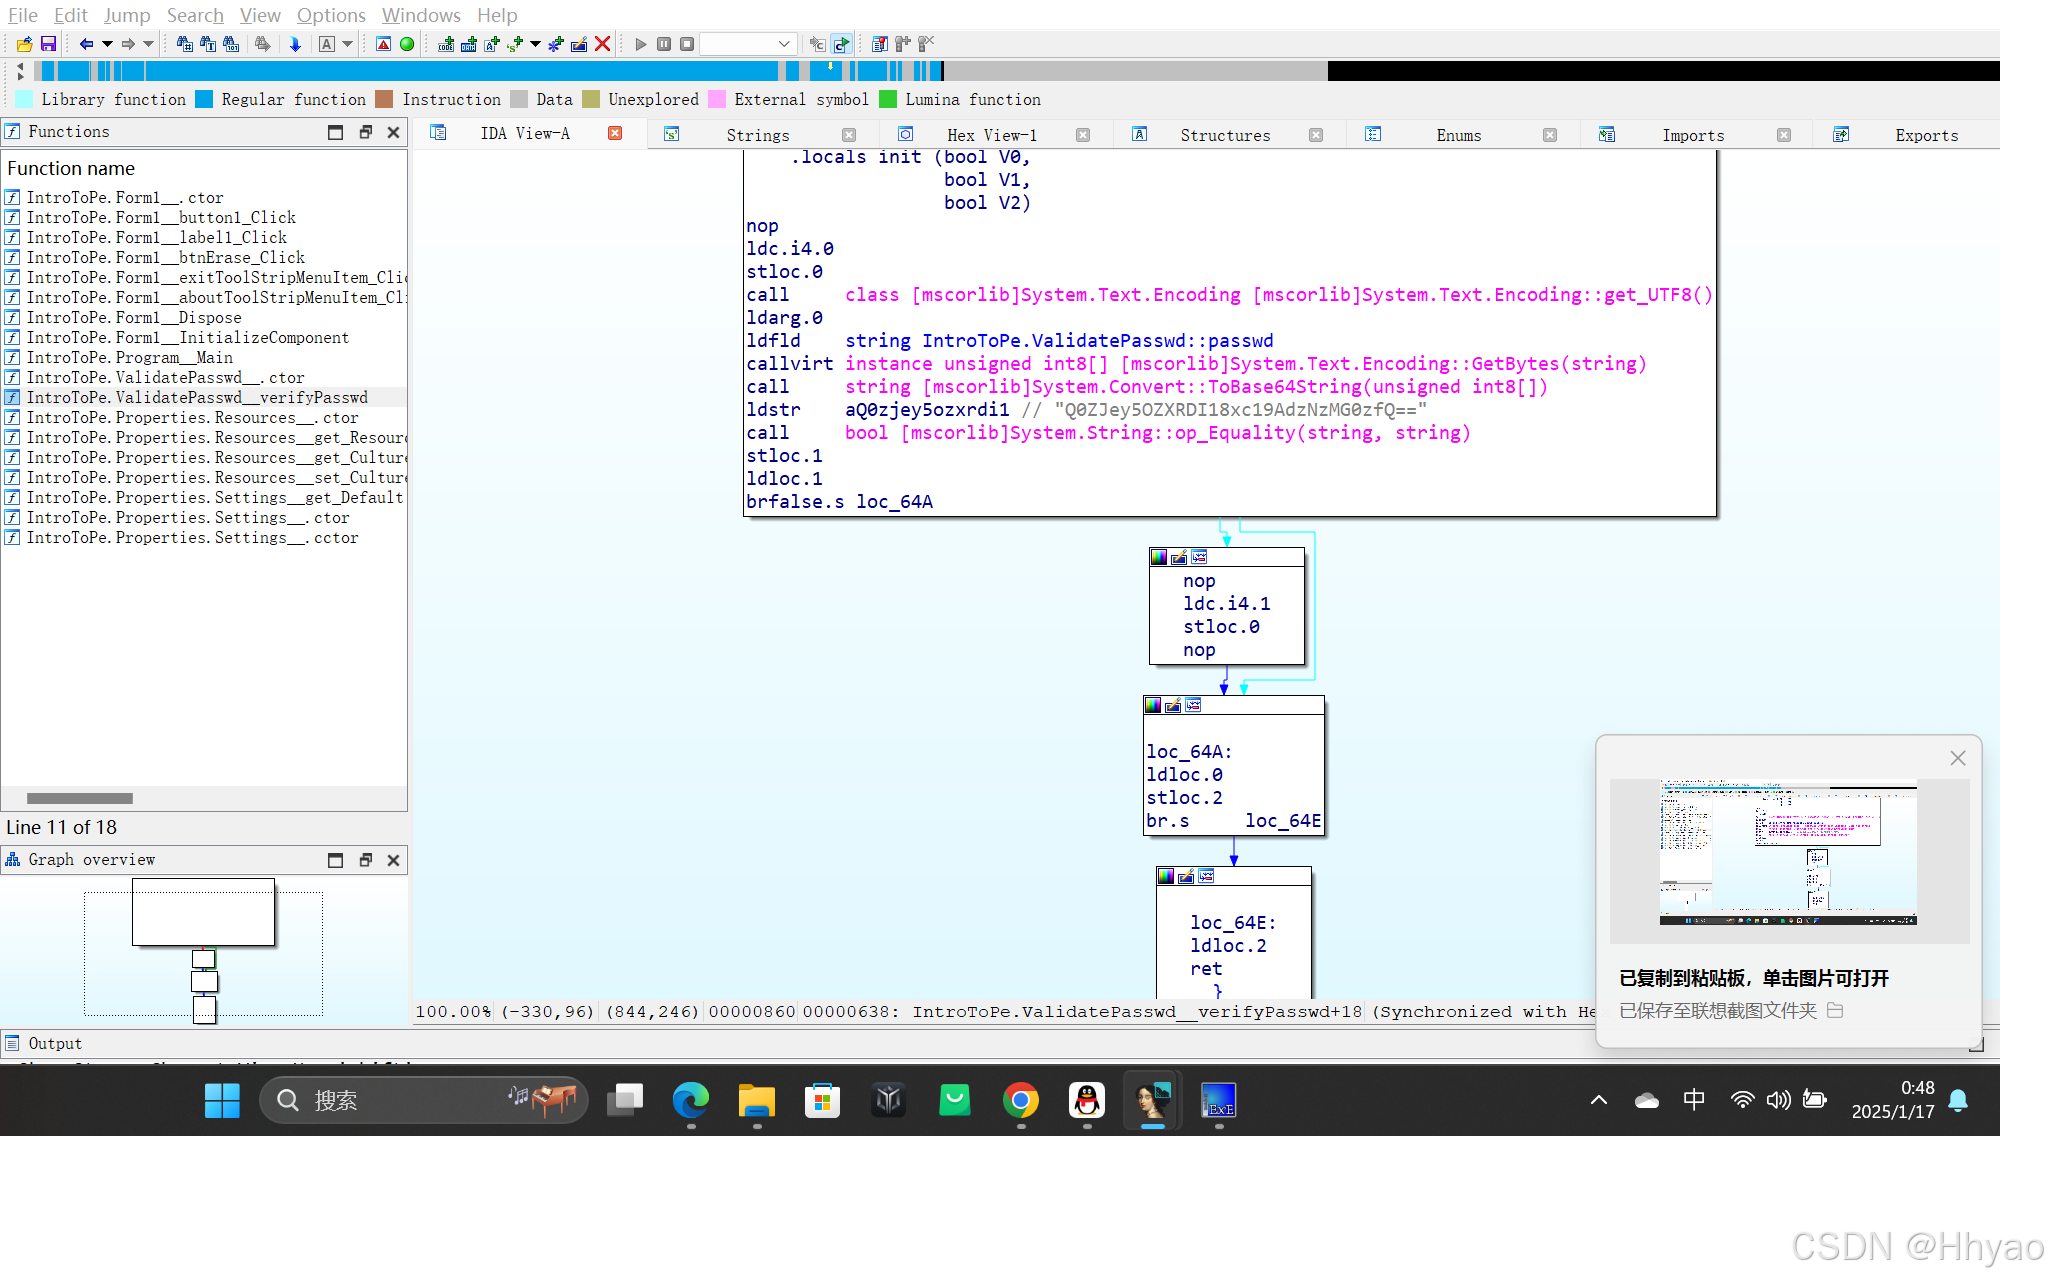The height and width of the screenshot is (1281, 2049).
Task: Click the Start process play icon
Action: point(641,44)
